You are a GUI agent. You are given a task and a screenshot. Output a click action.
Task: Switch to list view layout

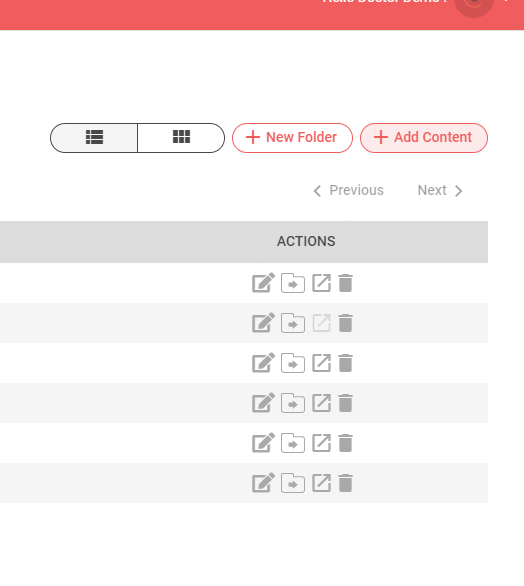click(x=94, y=138)
